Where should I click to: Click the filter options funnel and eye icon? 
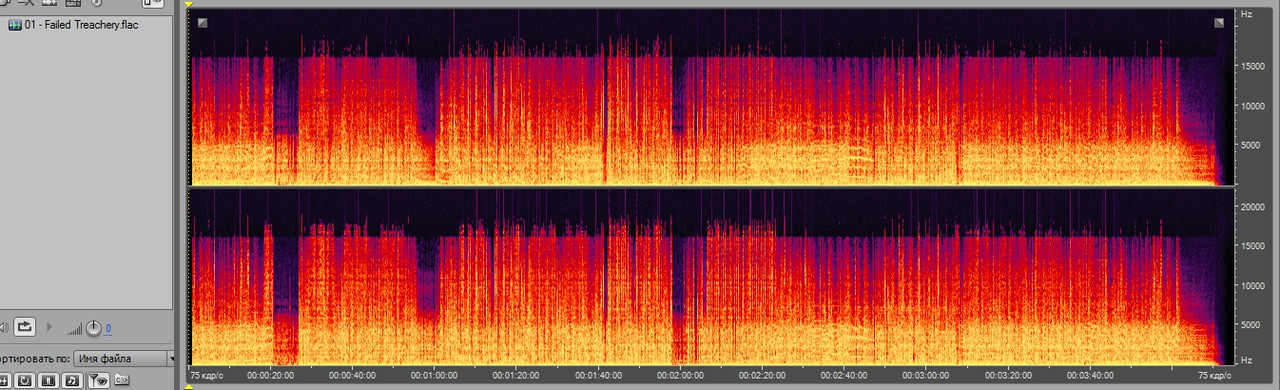click(99, 381)
